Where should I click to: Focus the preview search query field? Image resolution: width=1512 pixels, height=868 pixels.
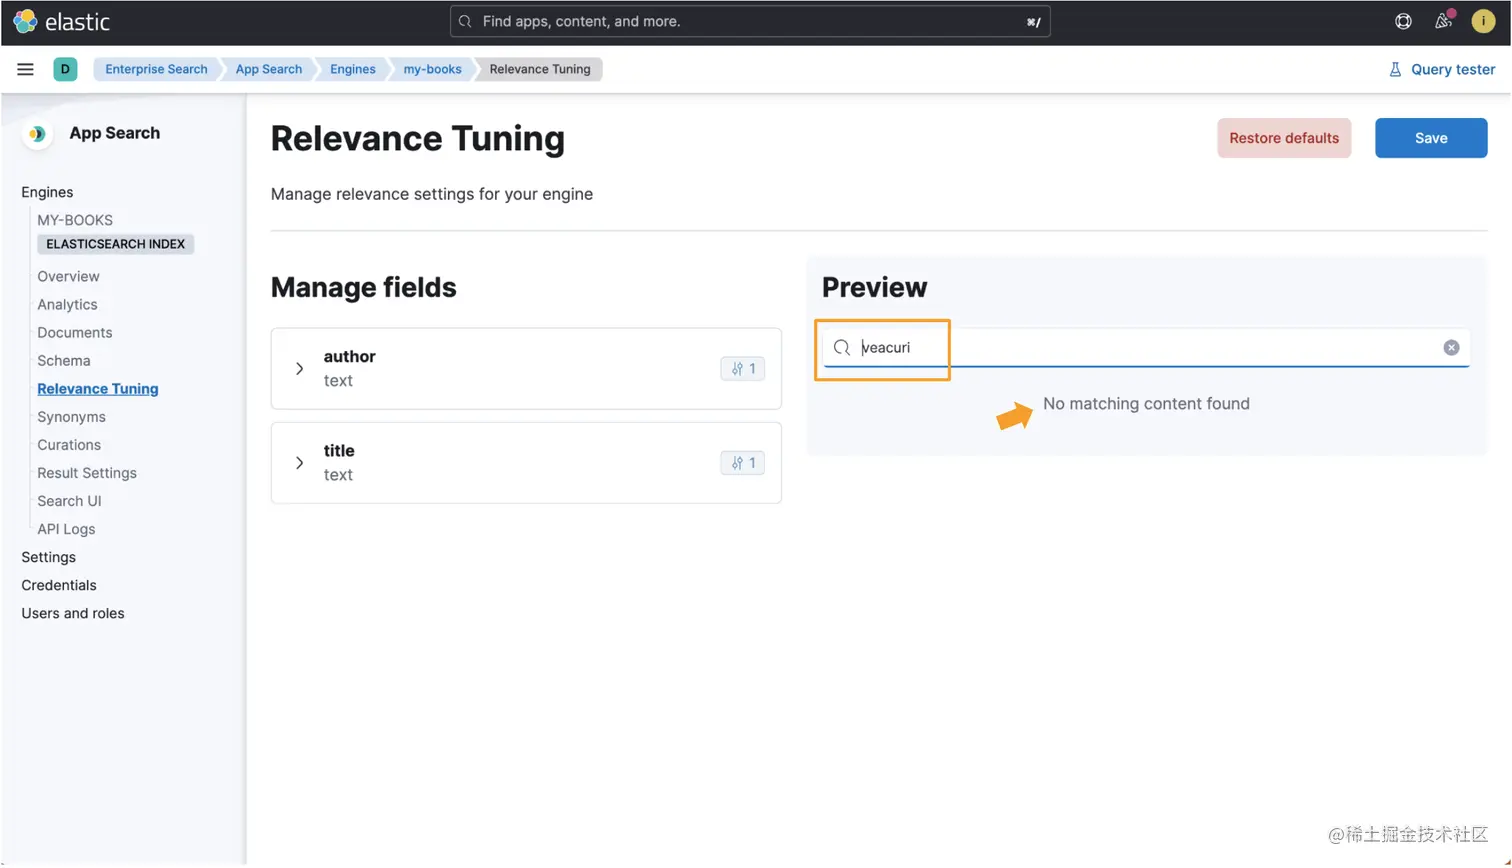[1146, 347]
